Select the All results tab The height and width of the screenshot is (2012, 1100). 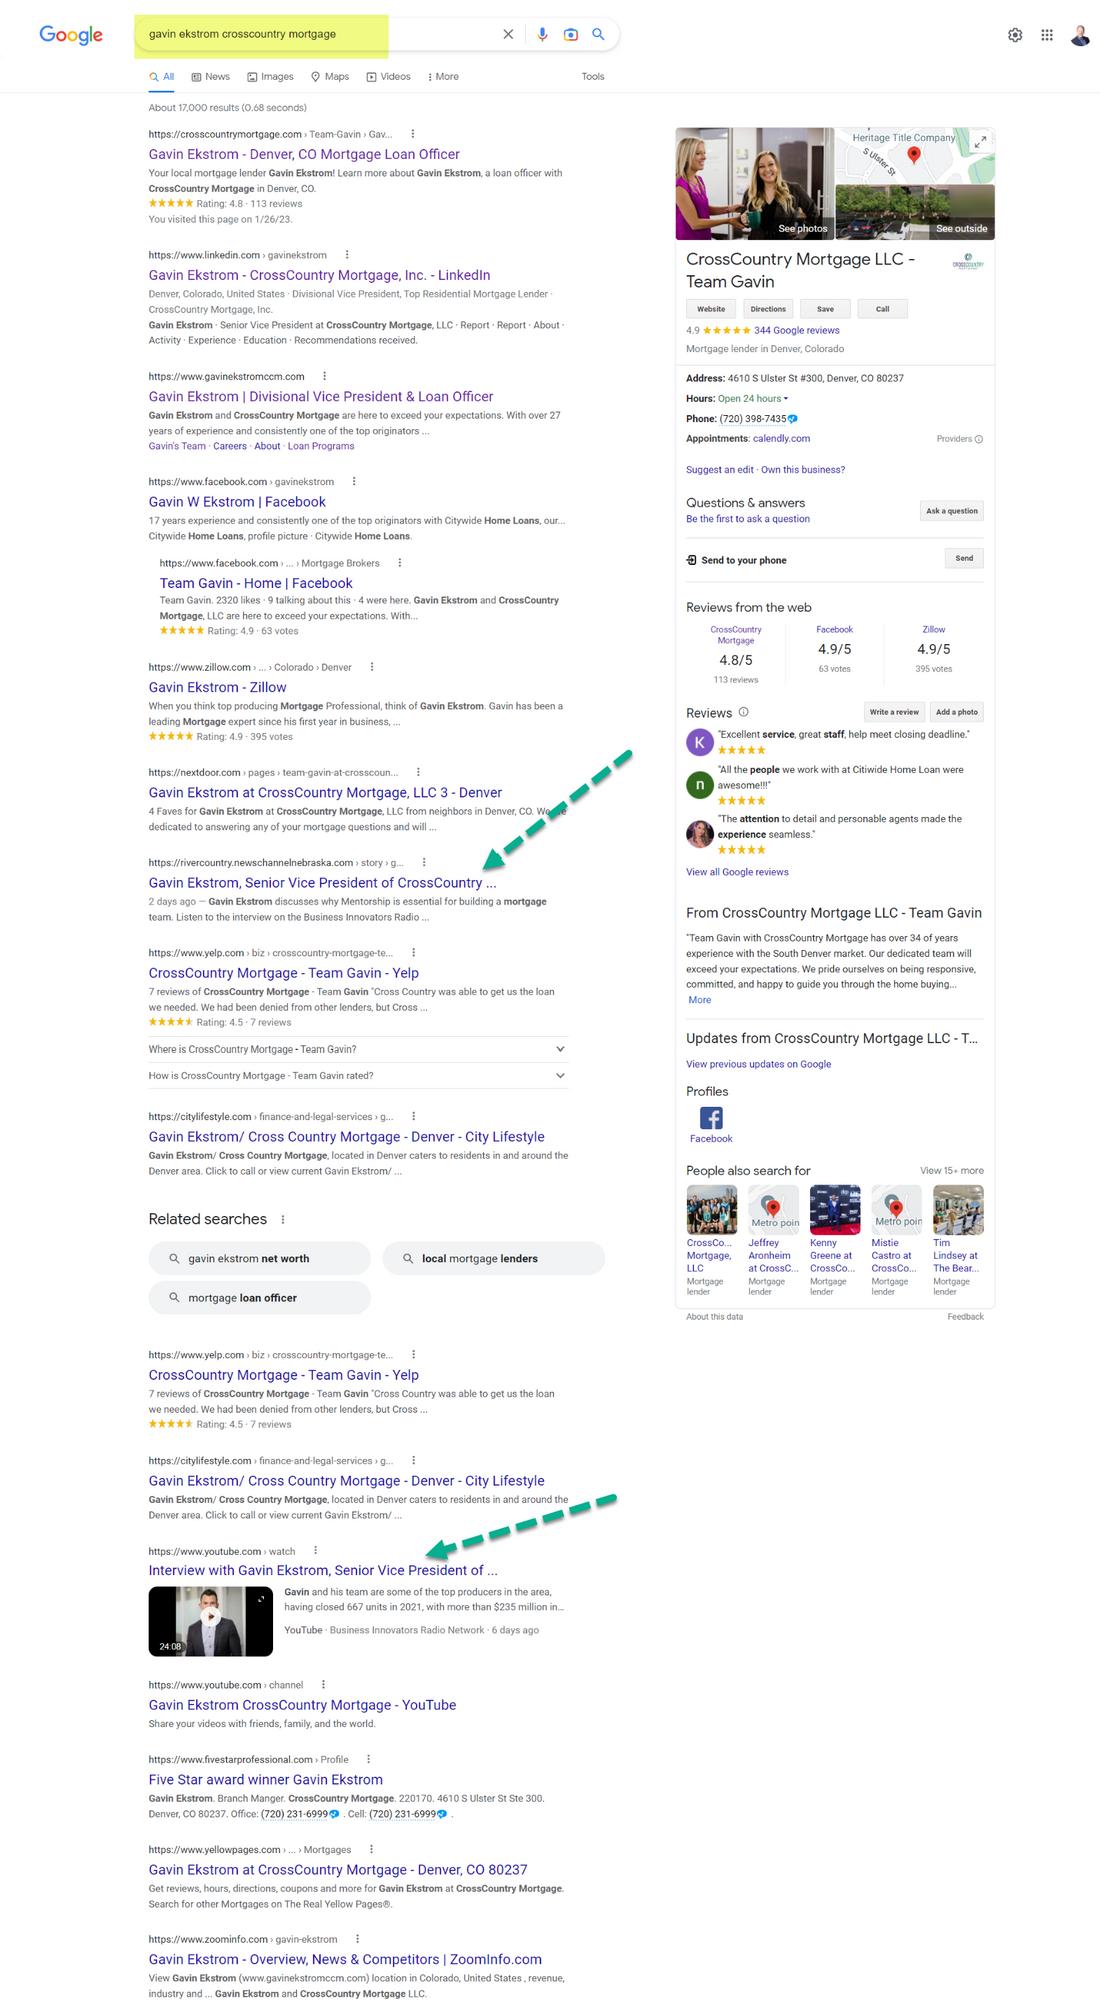point(162,76)
